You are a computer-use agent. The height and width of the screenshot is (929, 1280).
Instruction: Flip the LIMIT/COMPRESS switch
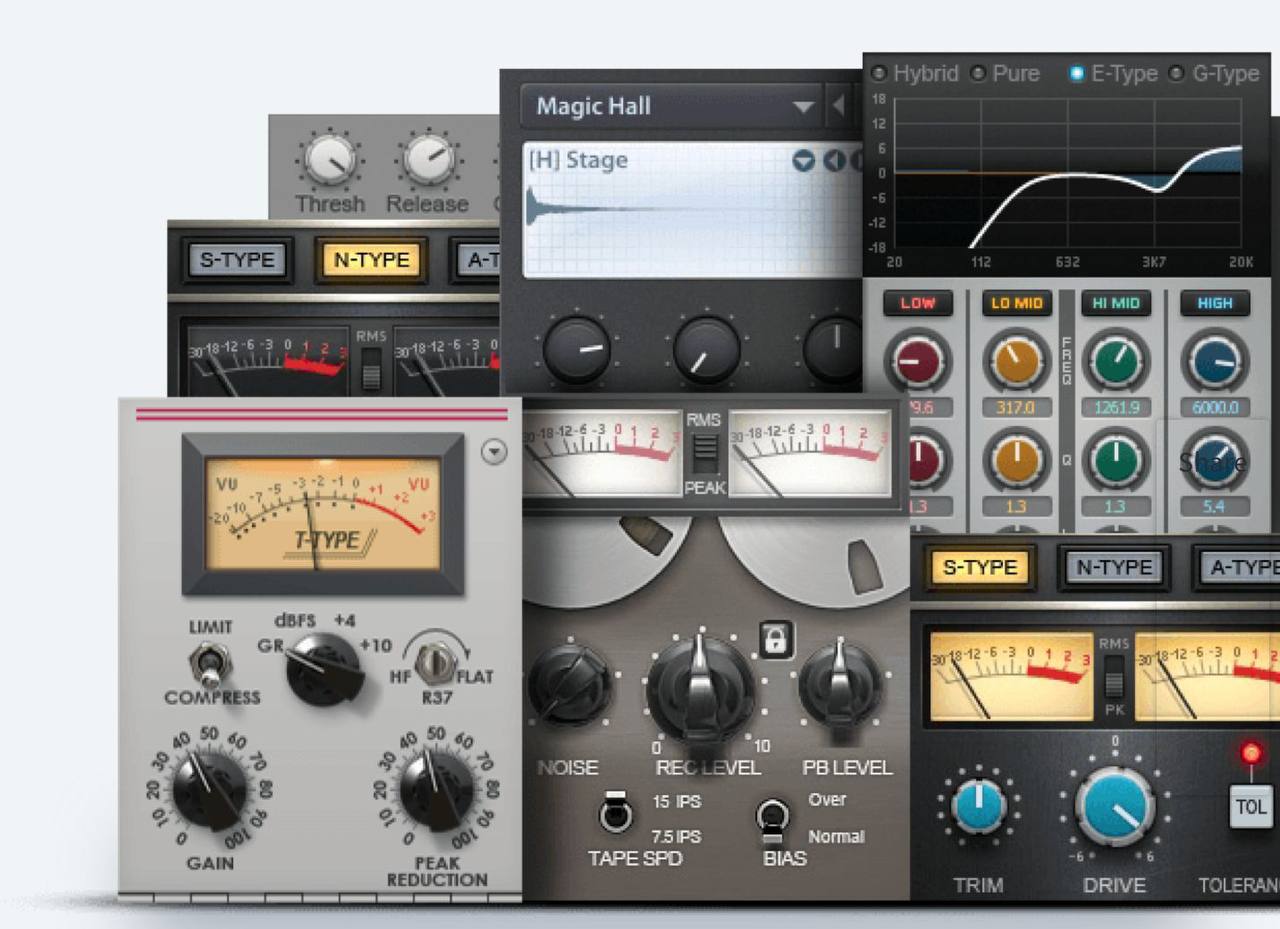[x=211, y=662]
